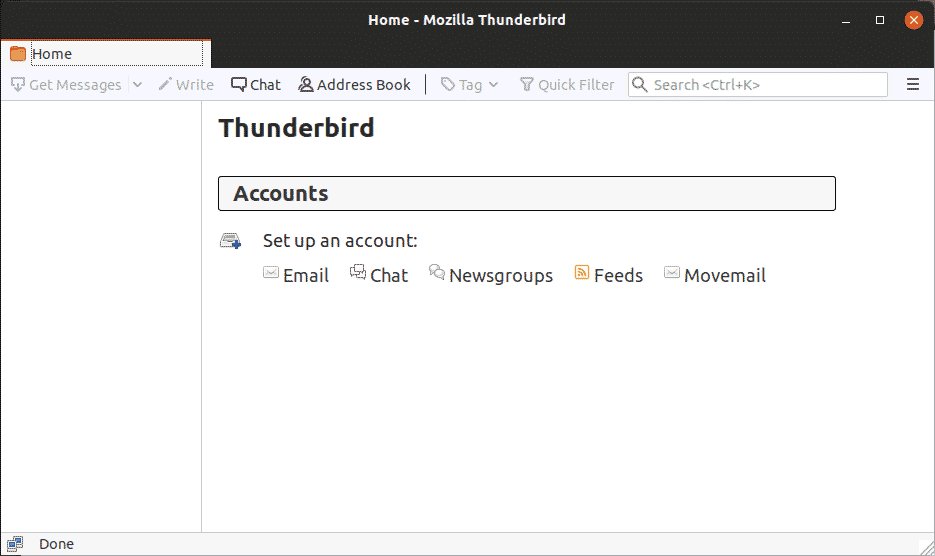Open Chat from the toolbar
935x556 pixels.
click(x=256, y=85)
